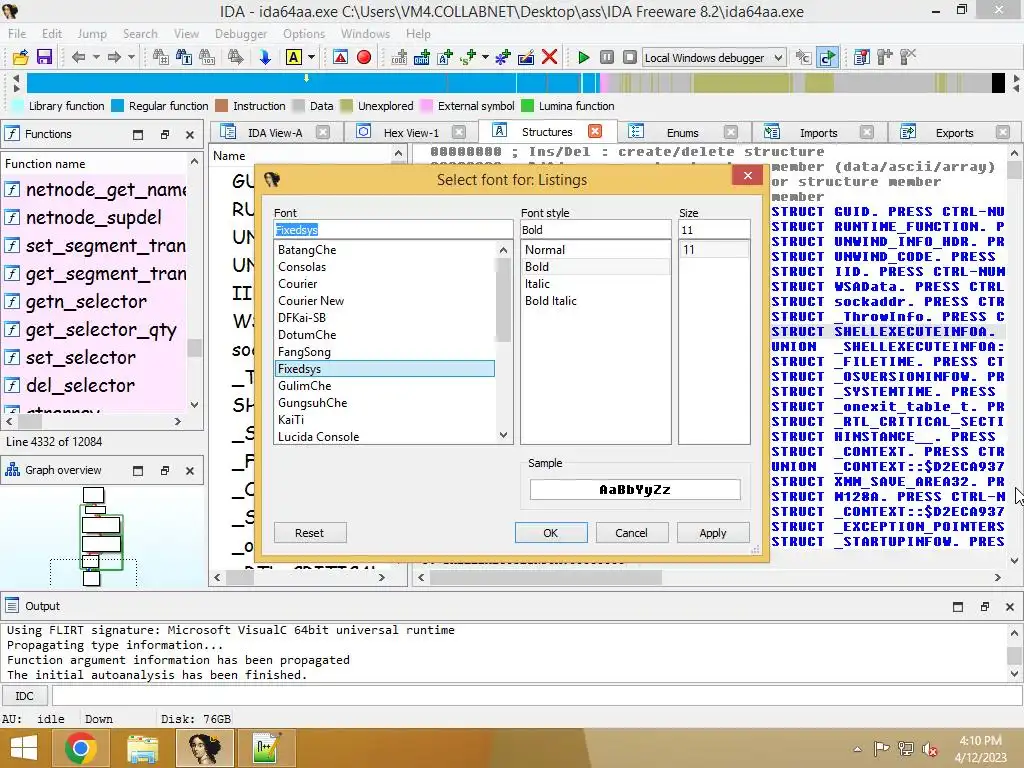Switch to the Enums tab

[x=682, y=133]
